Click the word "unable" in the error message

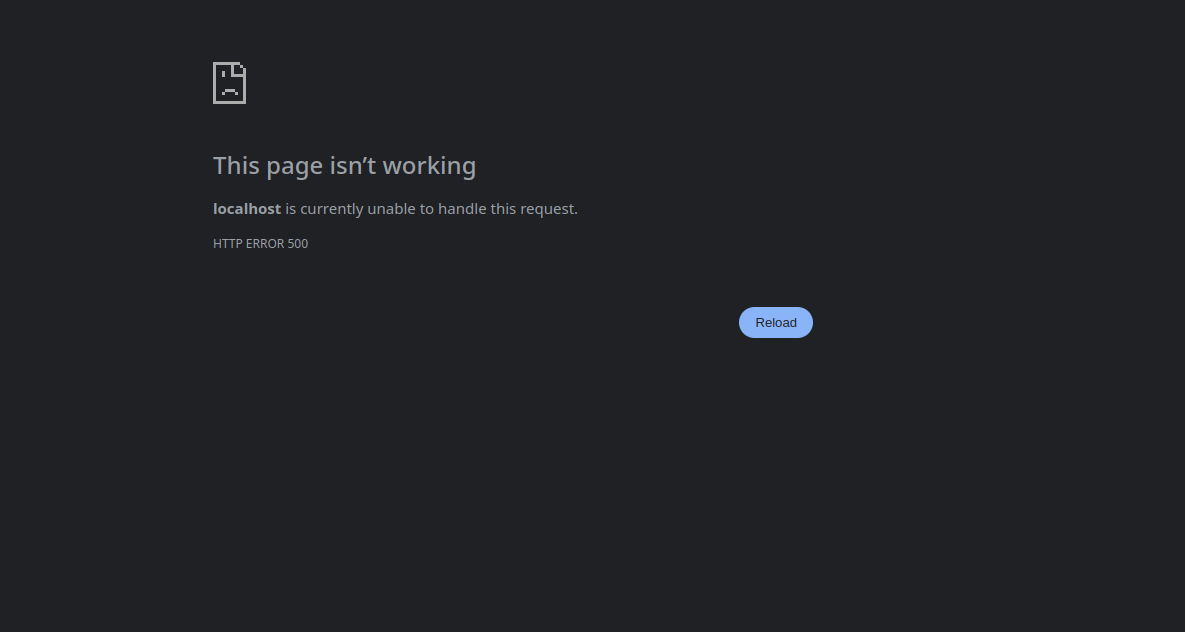pos(391,209)
